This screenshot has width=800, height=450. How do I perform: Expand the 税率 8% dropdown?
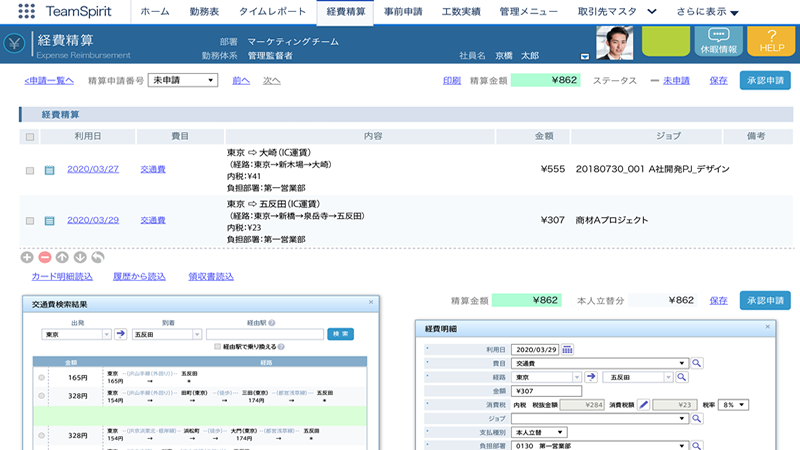coord(735,404)
